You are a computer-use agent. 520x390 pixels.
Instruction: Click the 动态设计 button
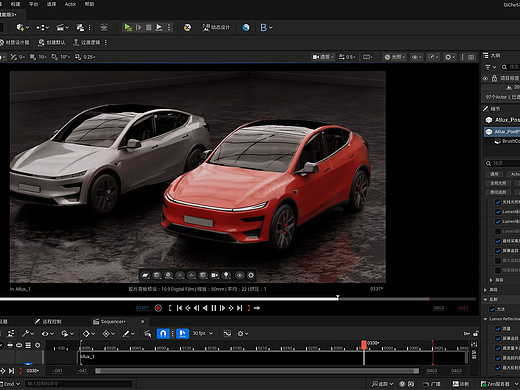coord(216,27)
